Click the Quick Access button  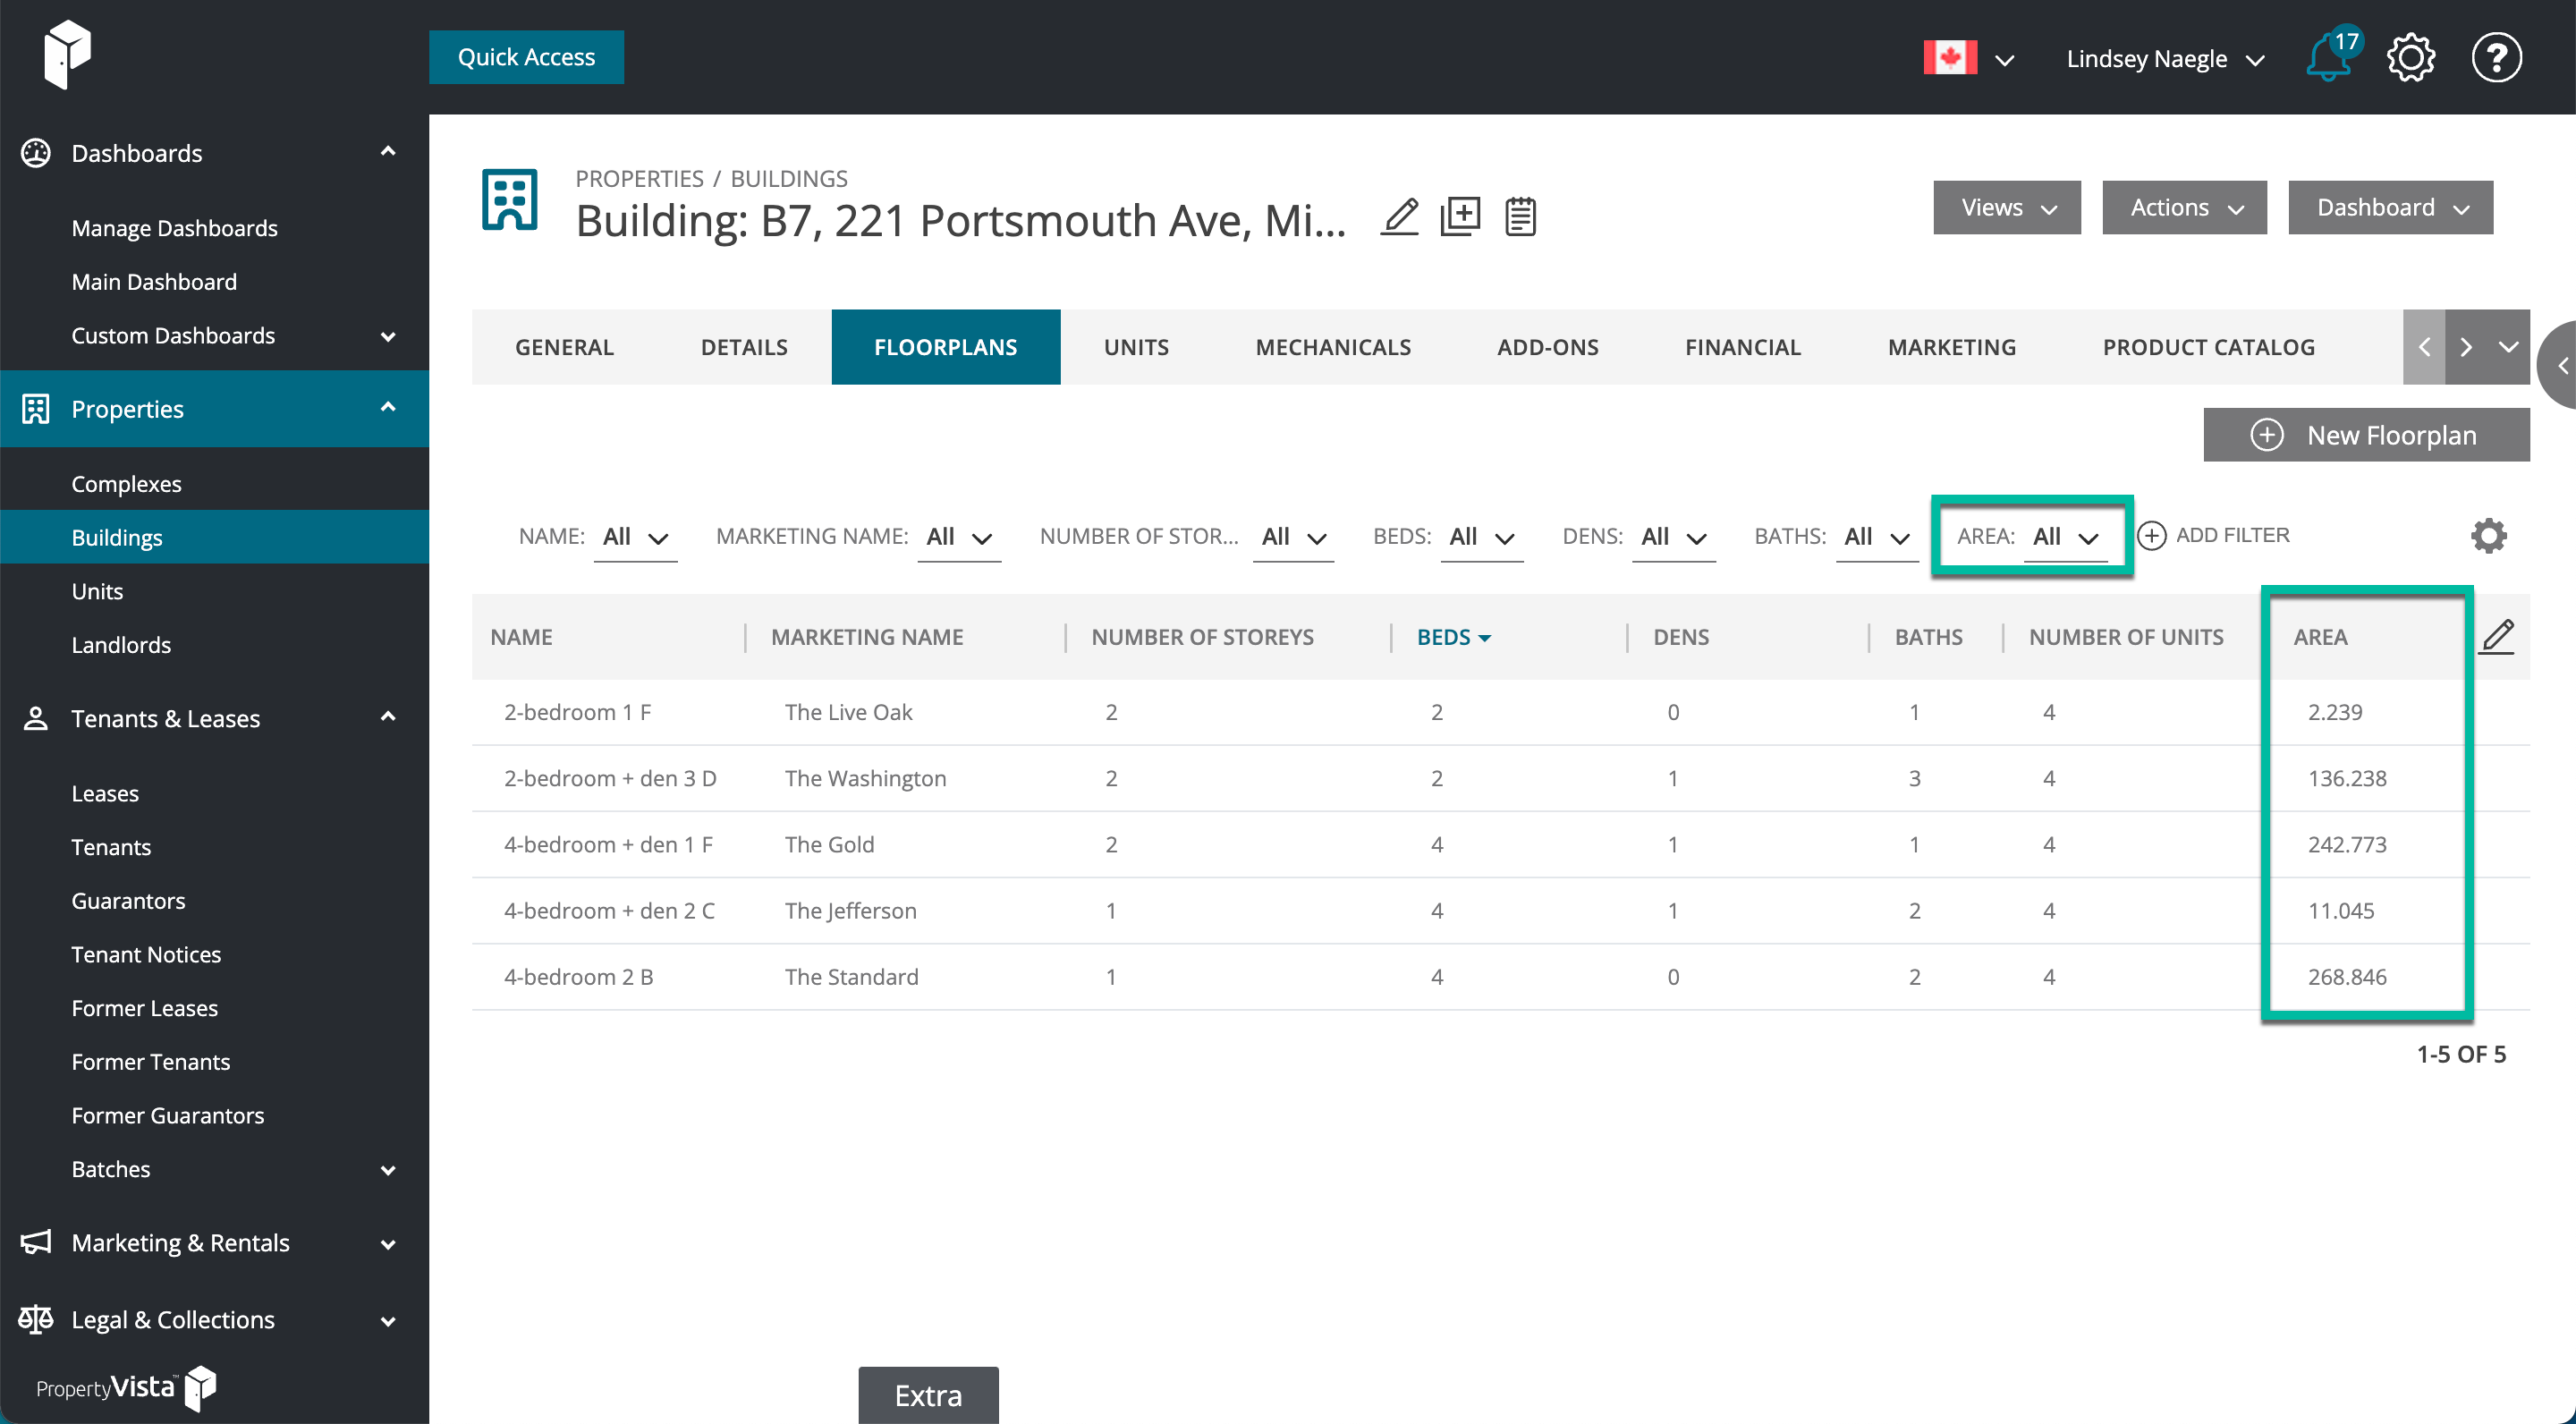526,57
